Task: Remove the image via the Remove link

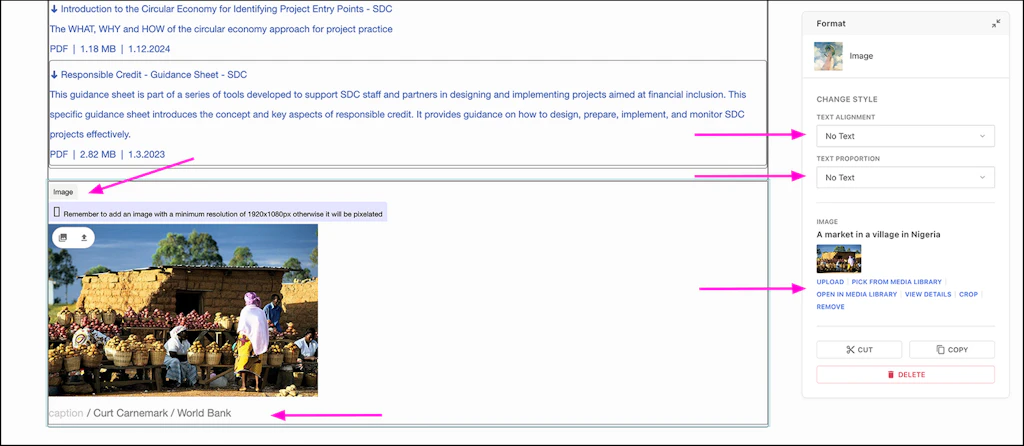Action: coord(831,307)
